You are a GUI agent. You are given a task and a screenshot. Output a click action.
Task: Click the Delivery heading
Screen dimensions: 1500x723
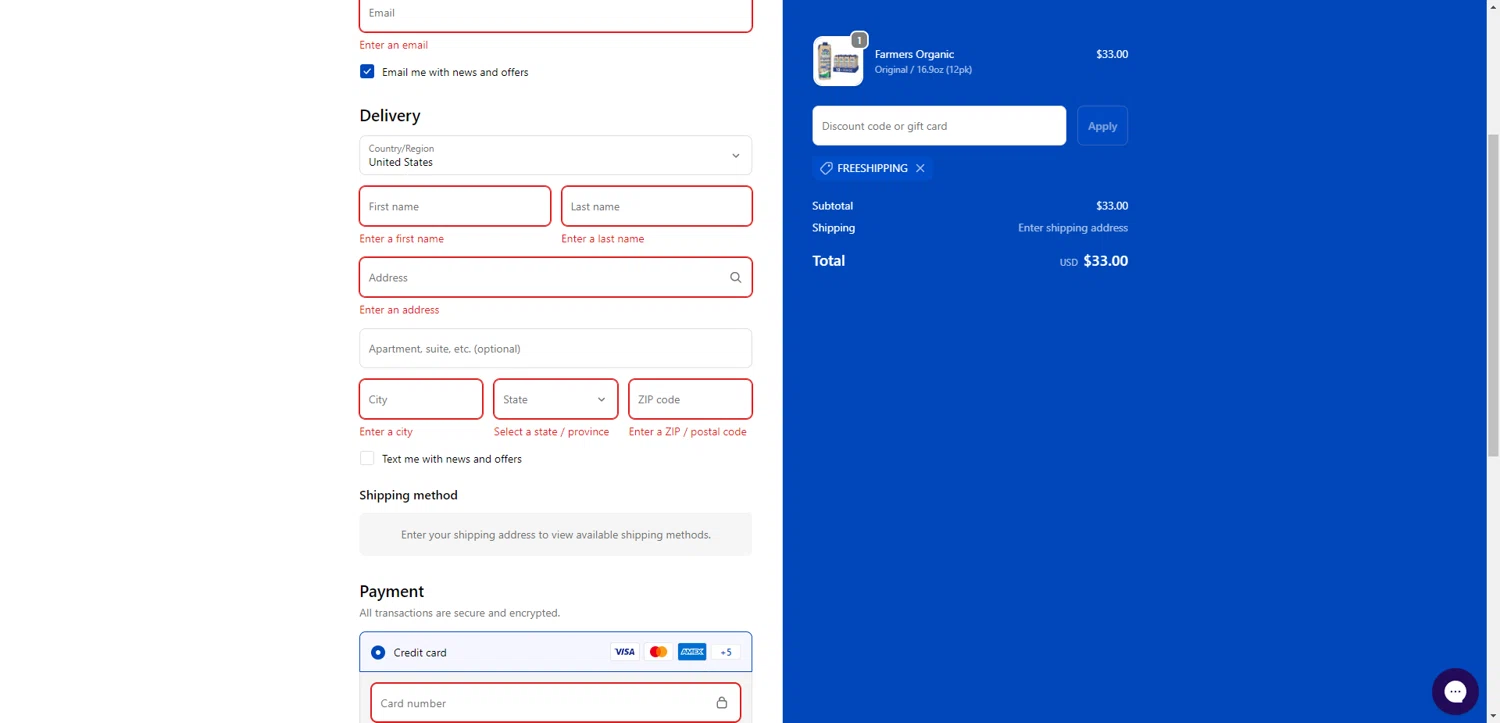[390, 116]
